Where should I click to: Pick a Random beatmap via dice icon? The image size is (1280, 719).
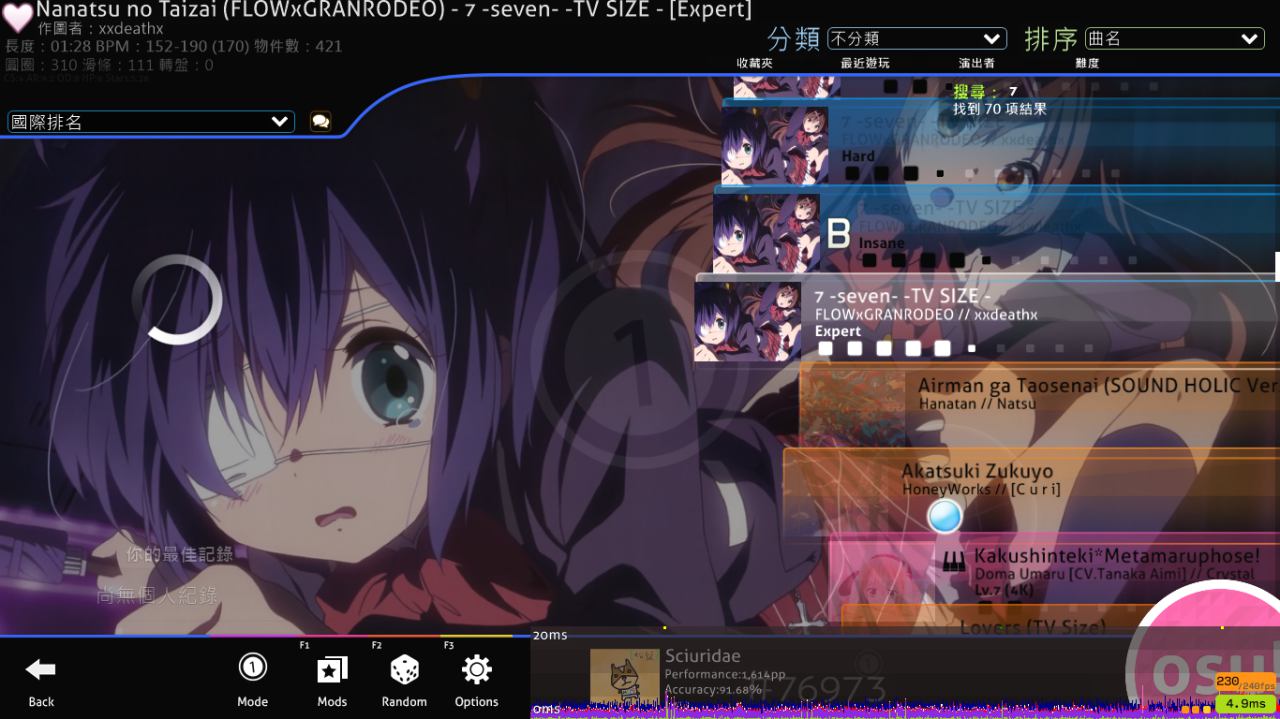[x=404, y=680]
